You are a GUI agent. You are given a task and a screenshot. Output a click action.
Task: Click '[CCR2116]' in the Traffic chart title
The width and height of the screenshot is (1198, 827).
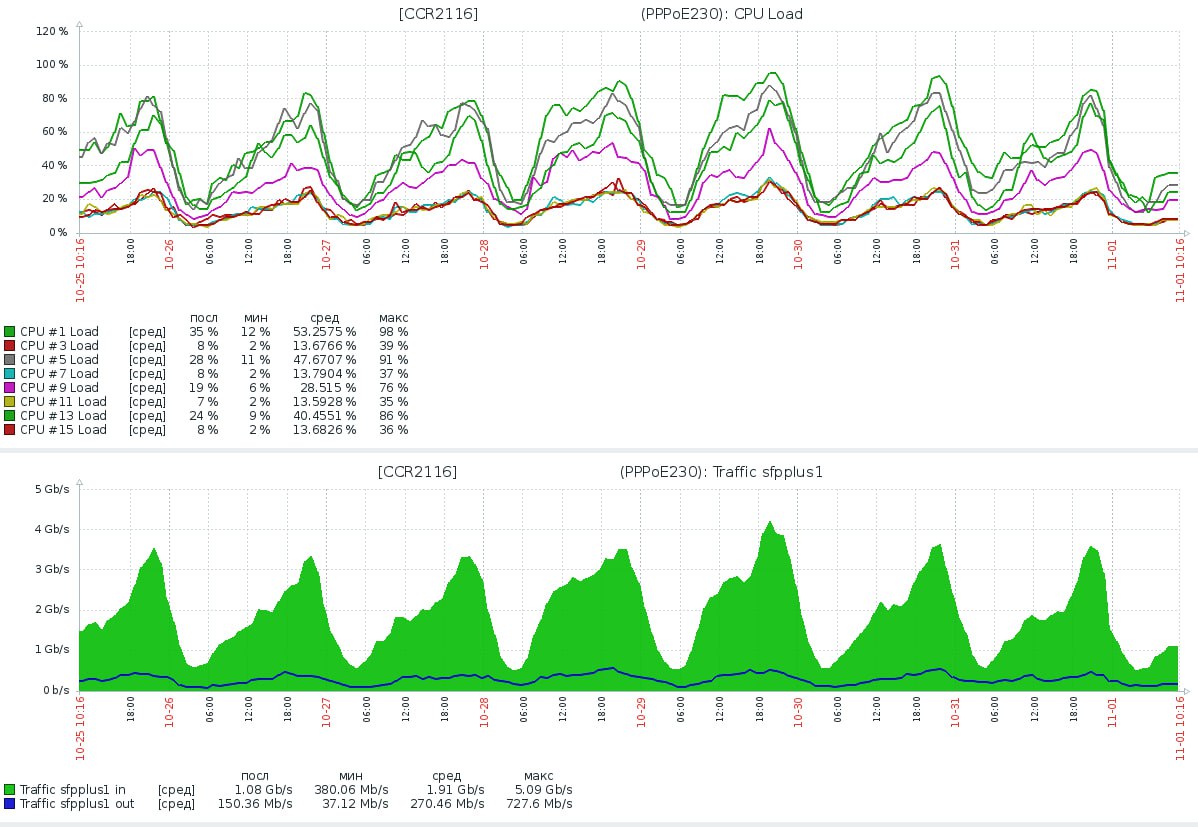417,472
